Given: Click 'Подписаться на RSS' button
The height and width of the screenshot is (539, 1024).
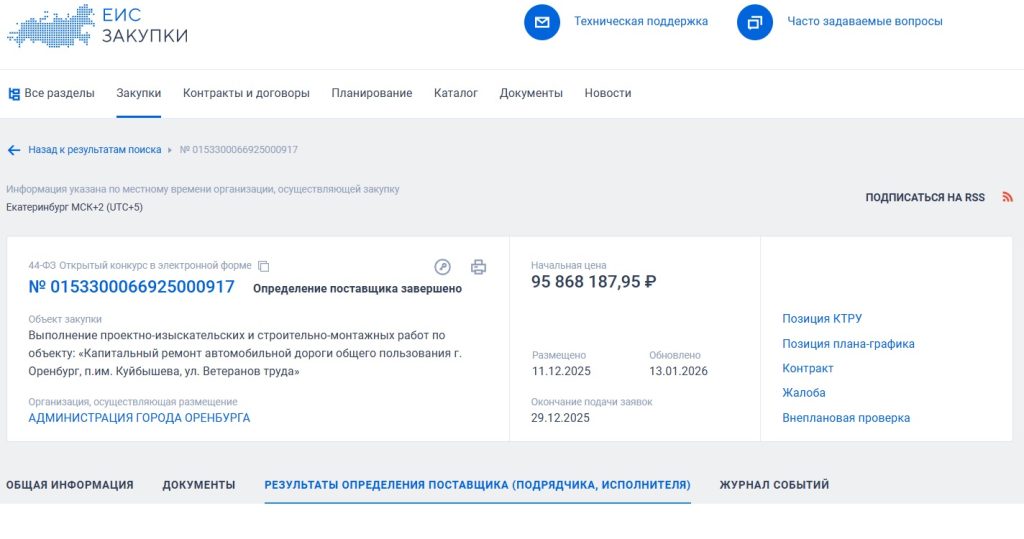Looking at the screenshot, I should pyautogui.click(x=925, y=198).
